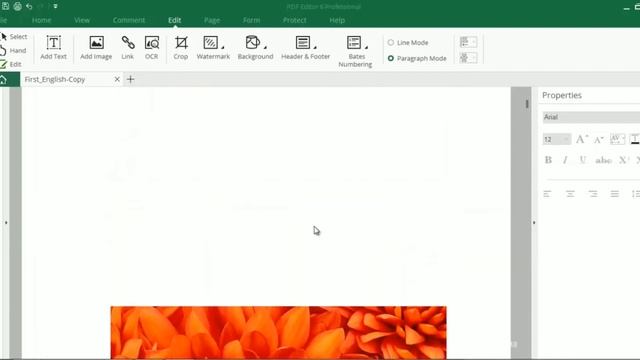The height and width of the screenshot is (360, 640).
Task: Toggle superscript X formatting
Action: click(623, 160)
